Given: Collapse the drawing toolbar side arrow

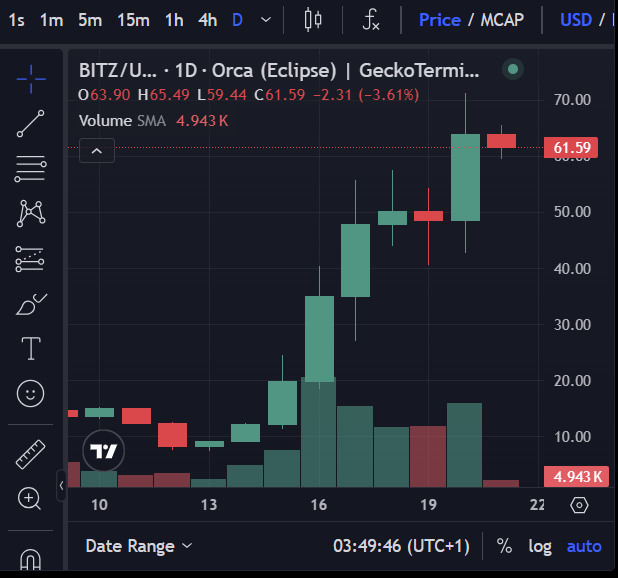Looking at the screenshot, I should pos(61,486).
